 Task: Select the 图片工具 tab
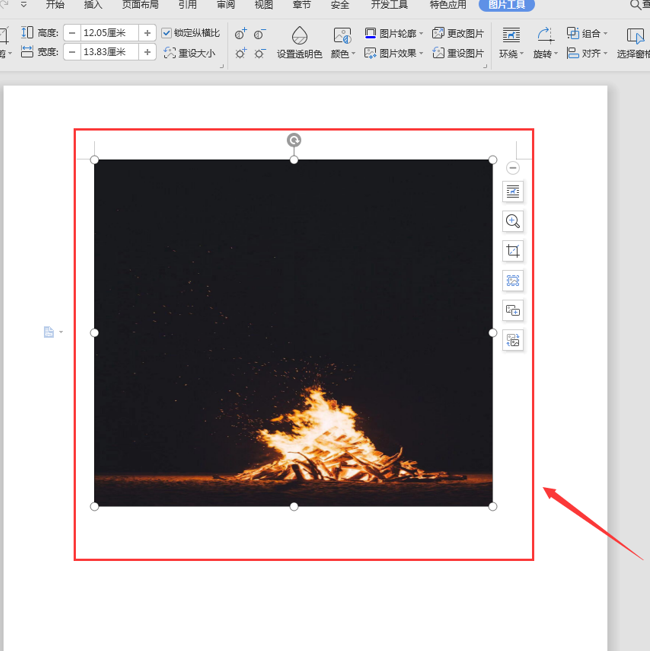click(507, 5)
